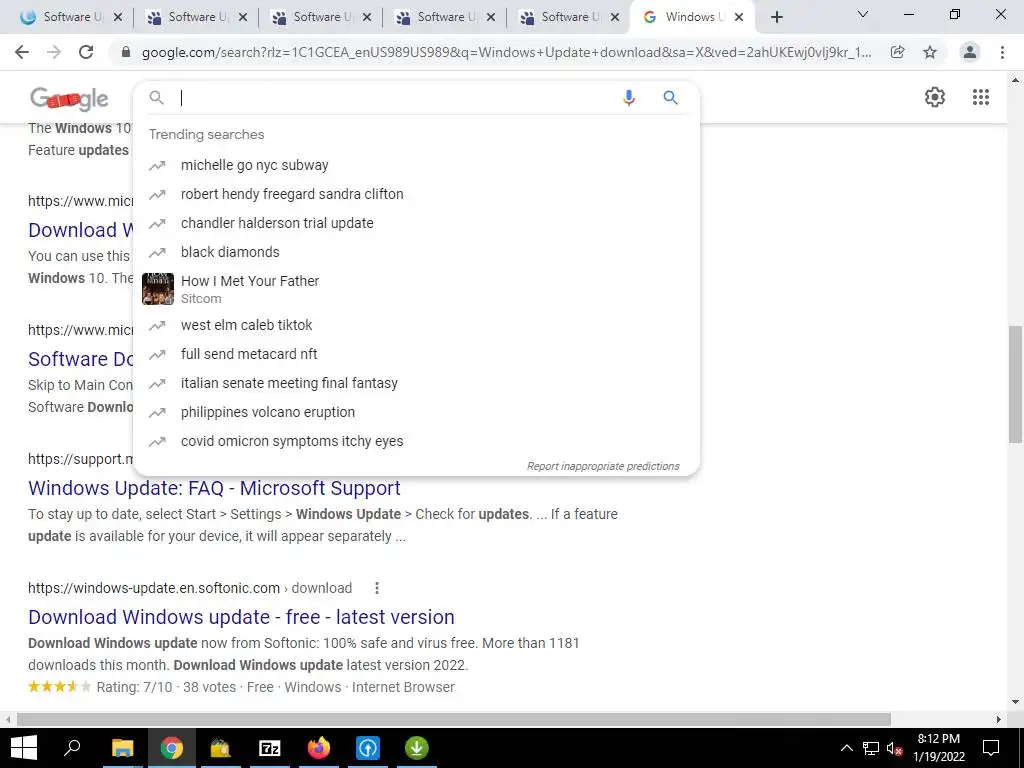Click the address bar URL
The image size is (1024, 768).
[506, 52]
